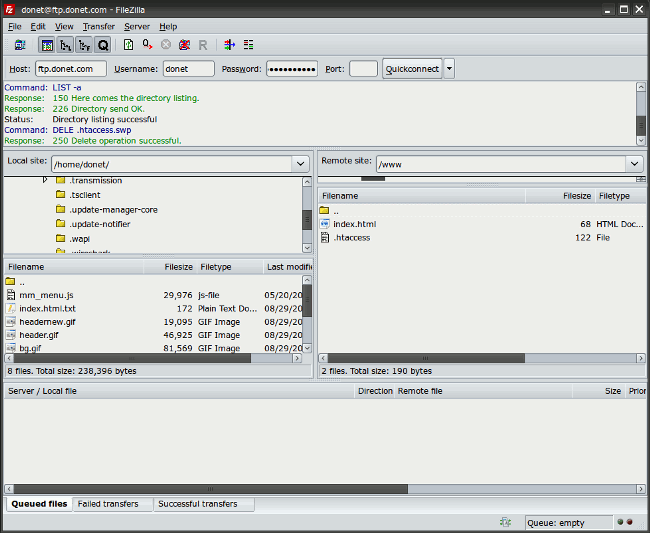
Task: Open the Edit menu
Action: (x=38, y=27)
